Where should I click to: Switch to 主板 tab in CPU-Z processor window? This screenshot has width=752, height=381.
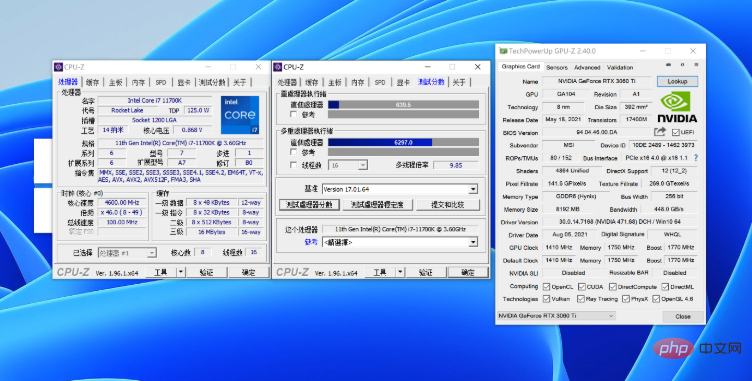pos(115,82)
